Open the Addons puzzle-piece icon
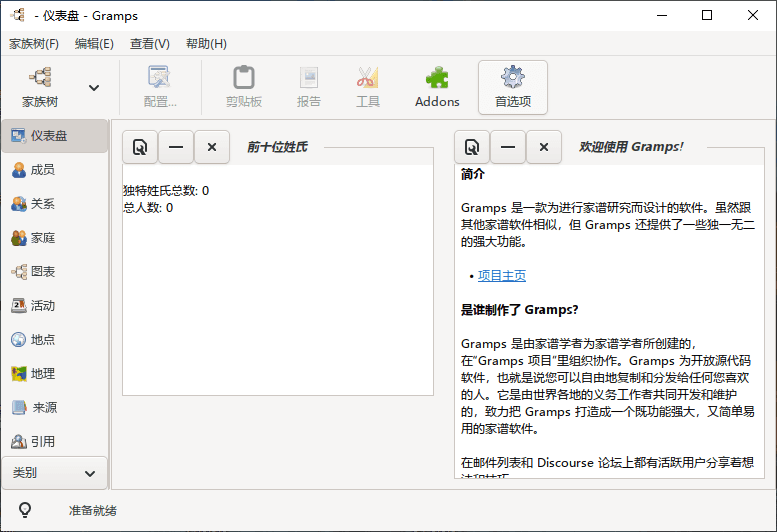This screenshot has width=777, height=532. [437, 86]
